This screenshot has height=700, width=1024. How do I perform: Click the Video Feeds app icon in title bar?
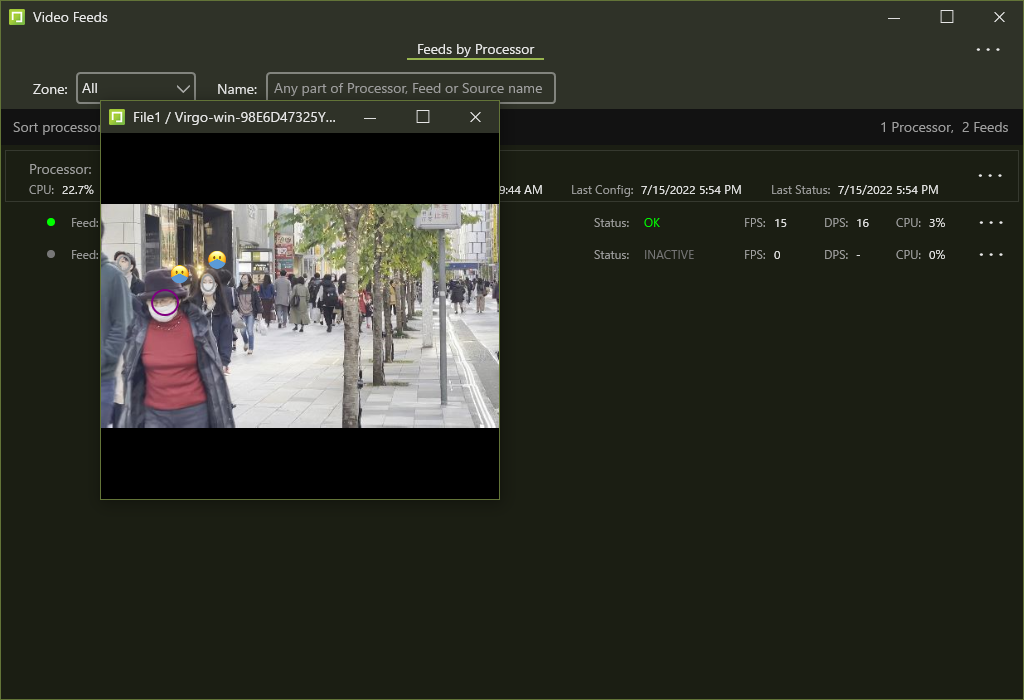[x=16, y=17]
